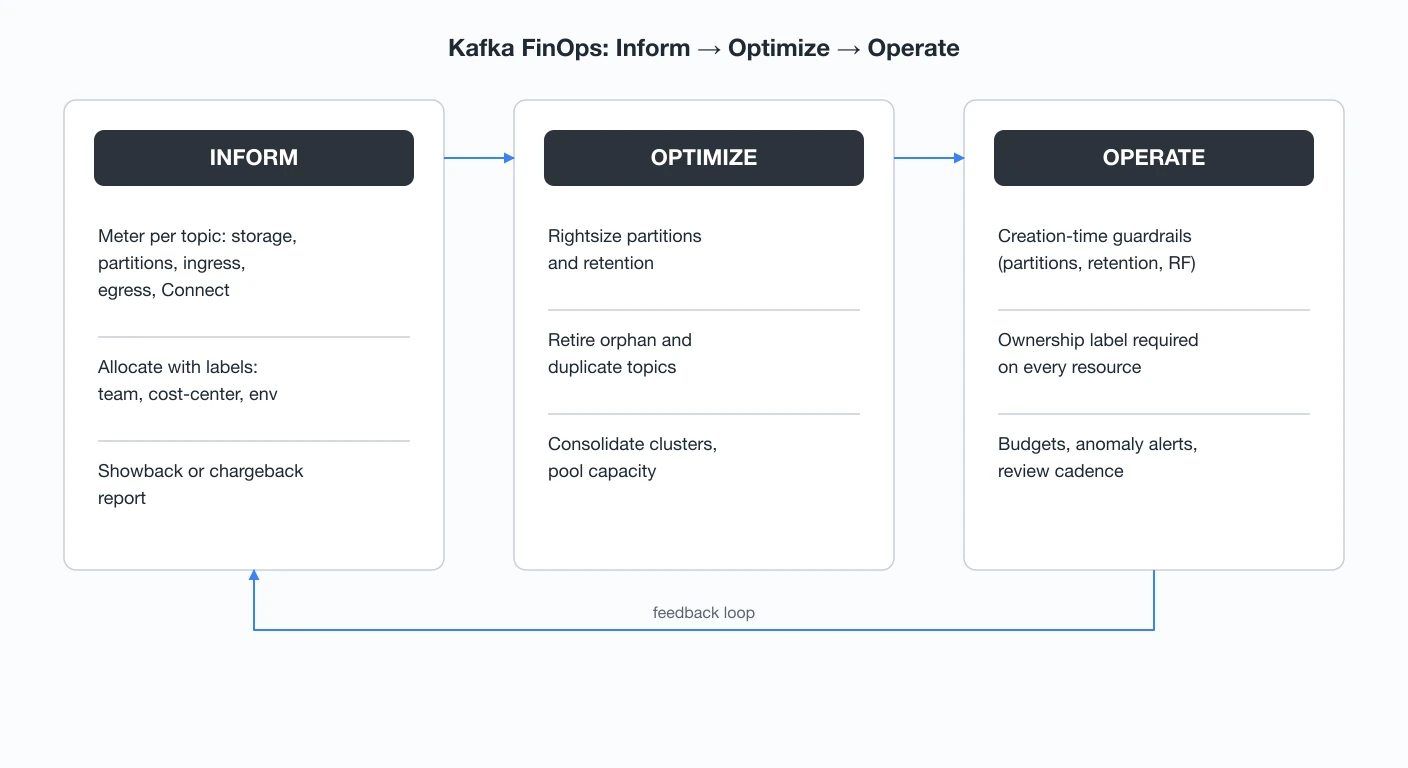
Task: Select the OPERATE header box
Action: (x=1154, y=158)
